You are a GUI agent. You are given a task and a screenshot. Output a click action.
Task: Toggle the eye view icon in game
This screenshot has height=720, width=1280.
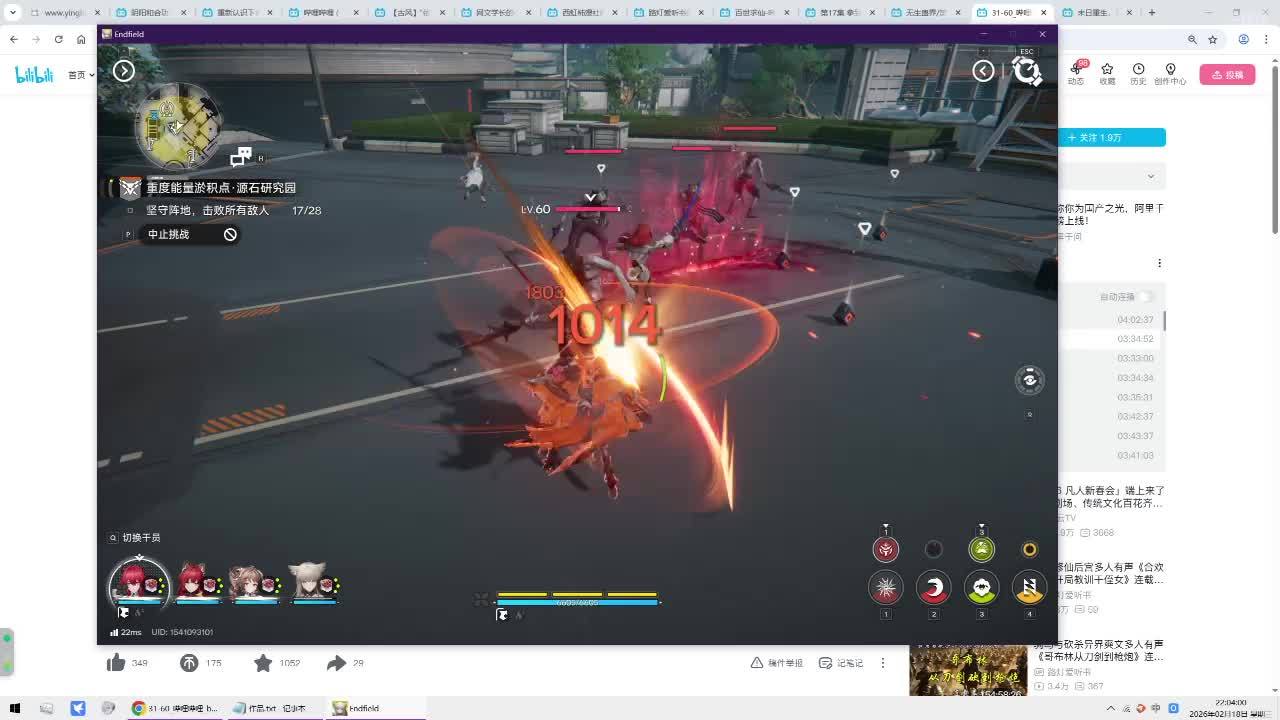tap(1029, 380)
